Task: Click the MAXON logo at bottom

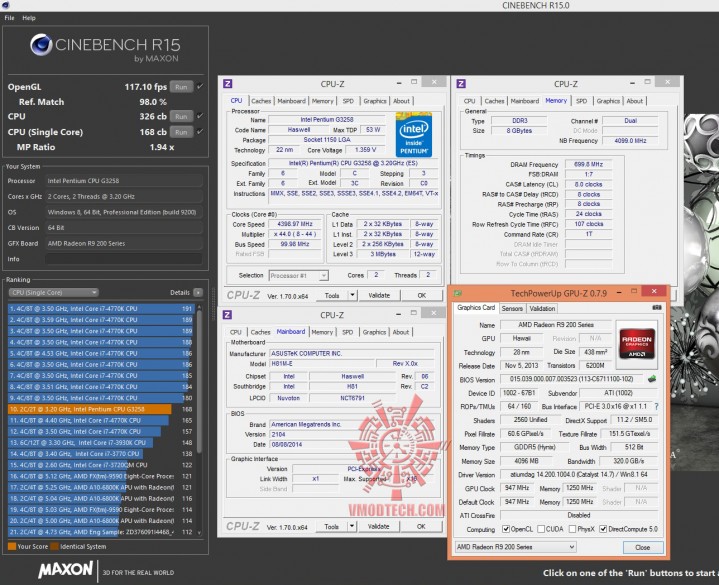Action: [66, 570]
